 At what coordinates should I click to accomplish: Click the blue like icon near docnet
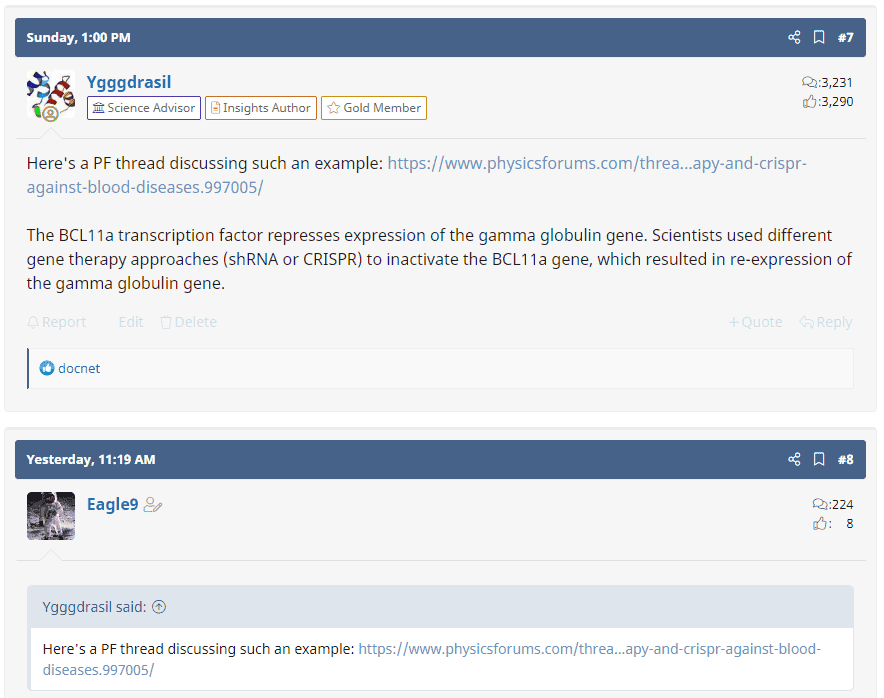click(x=47, y=368)
